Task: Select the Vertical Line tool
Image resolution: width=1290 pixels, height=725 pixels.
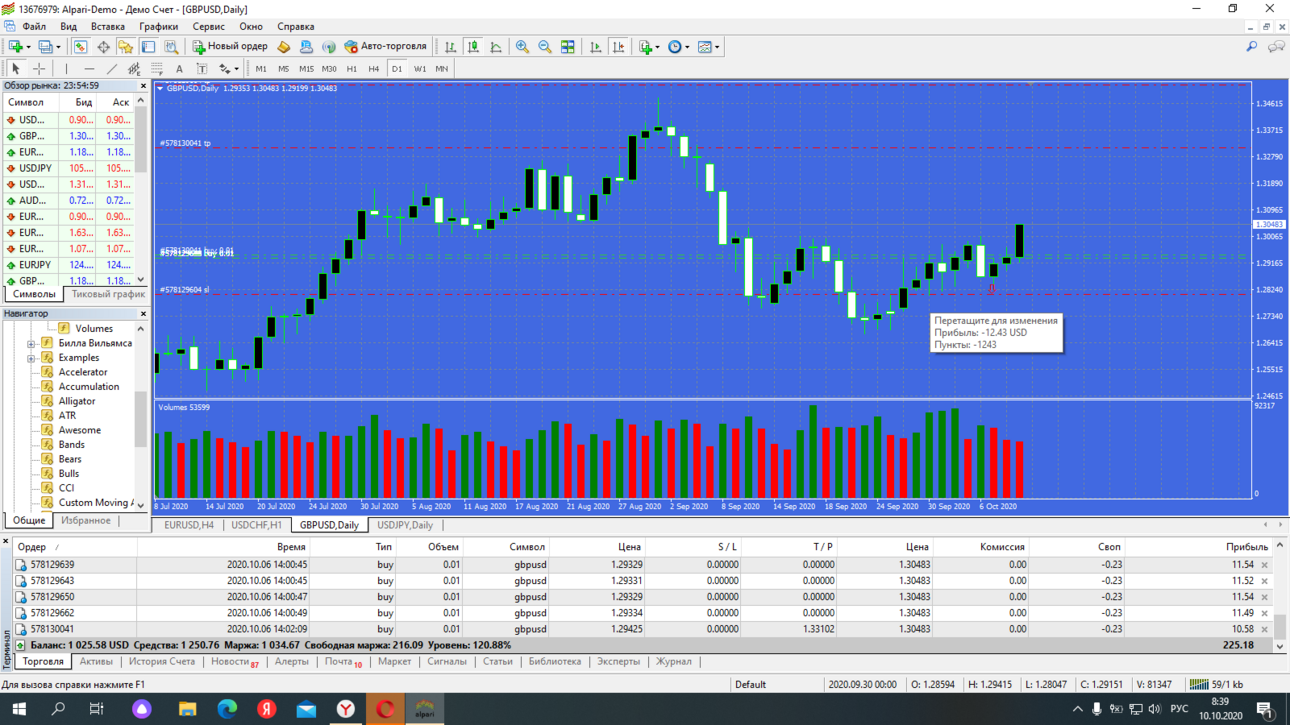Action: tap(66, 69)
